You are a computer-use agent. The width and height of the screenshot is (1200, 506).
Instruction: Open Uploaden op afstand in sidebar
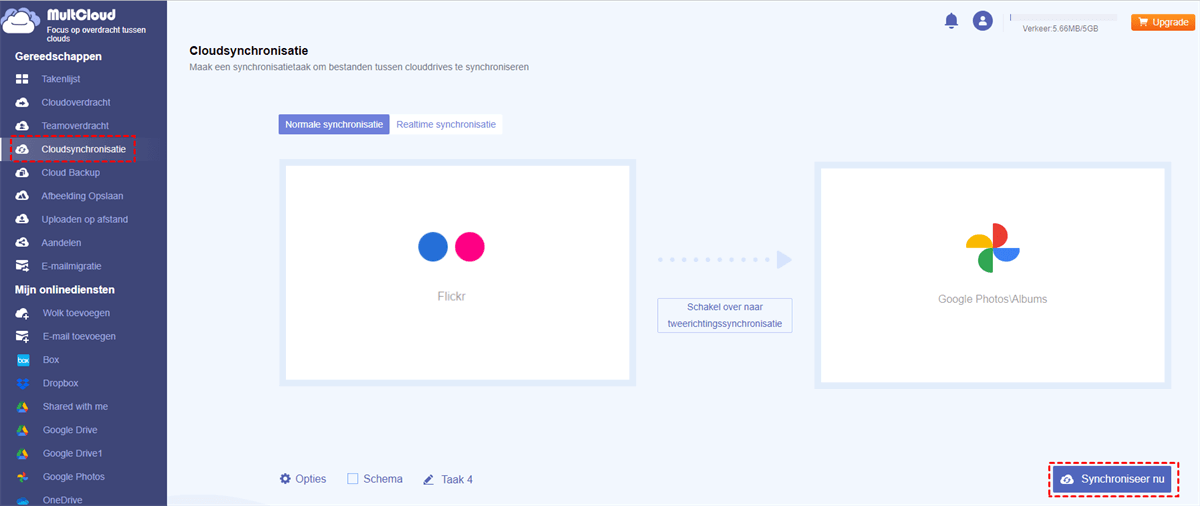pos(83,219)
